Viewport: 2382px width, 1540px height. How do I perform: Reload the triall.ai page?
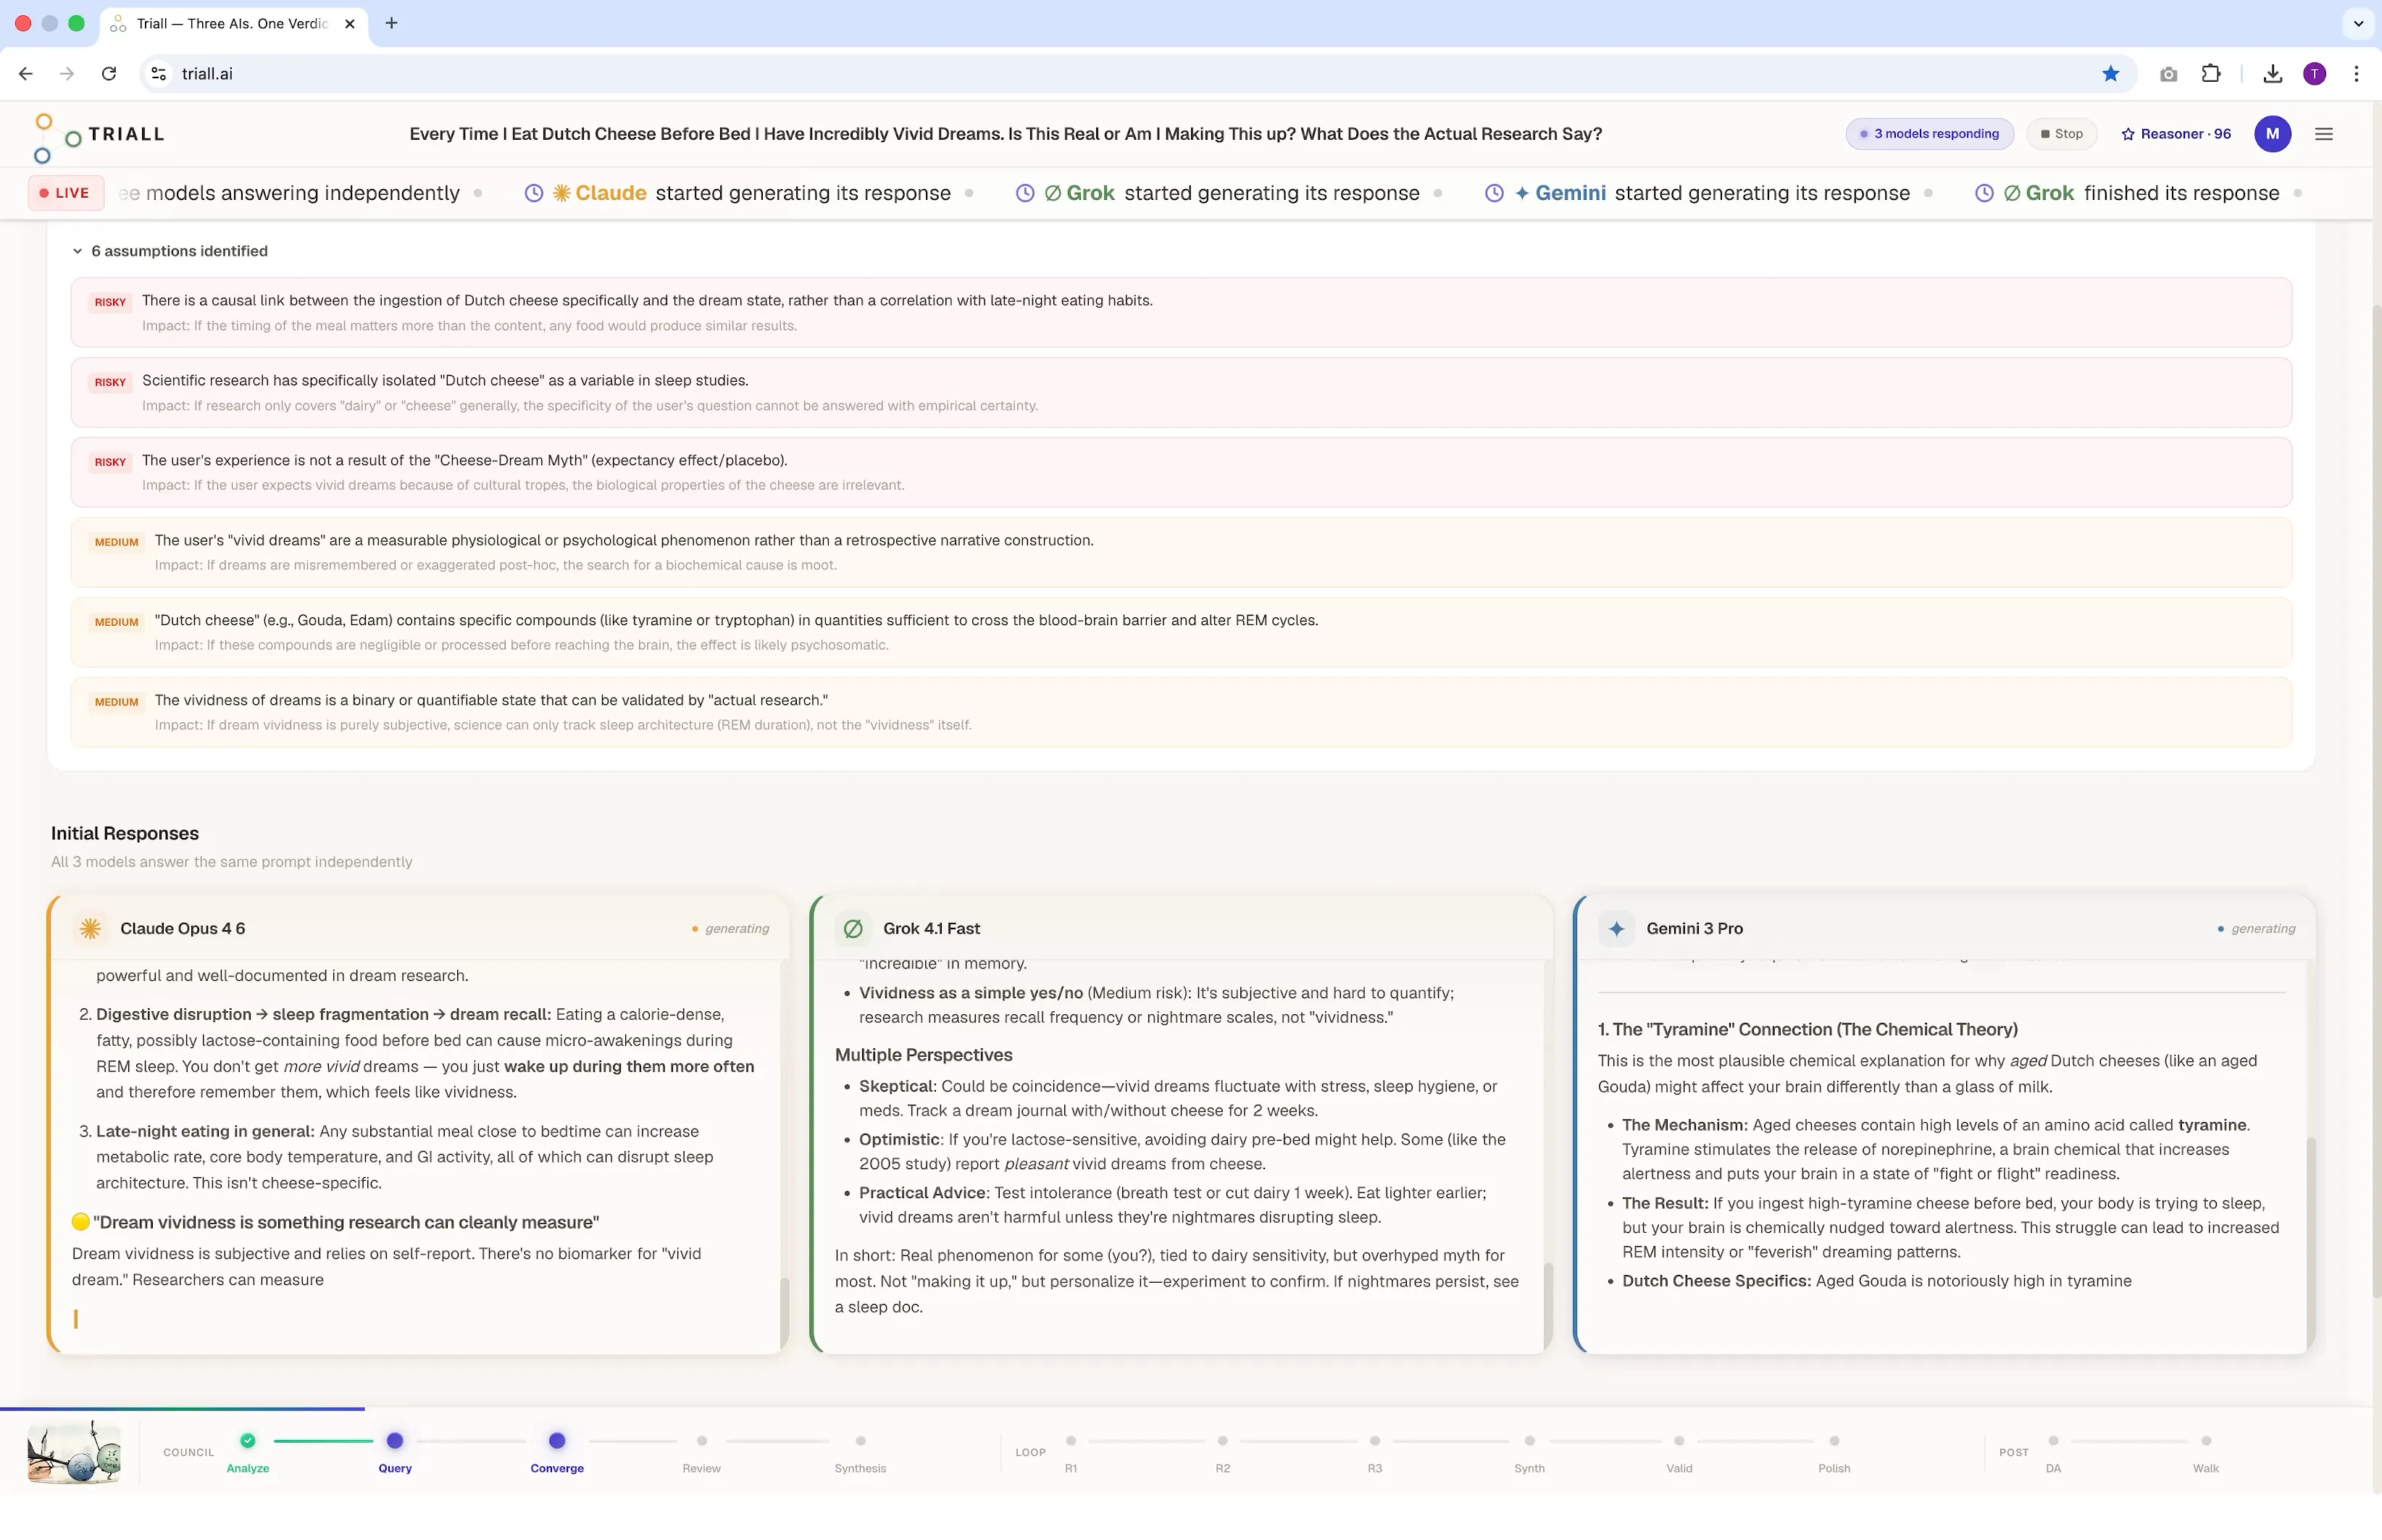(109, 74)
